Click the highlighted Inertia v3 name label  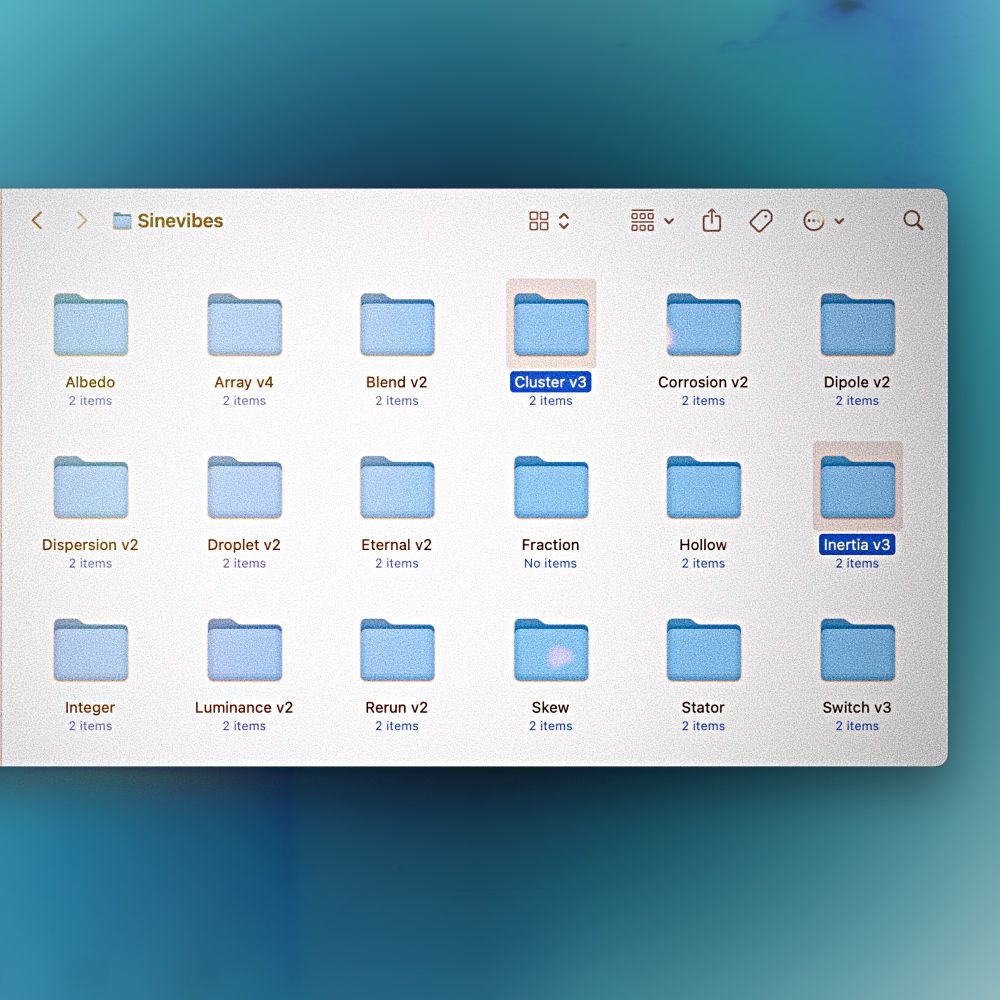(x=857, y=545)
